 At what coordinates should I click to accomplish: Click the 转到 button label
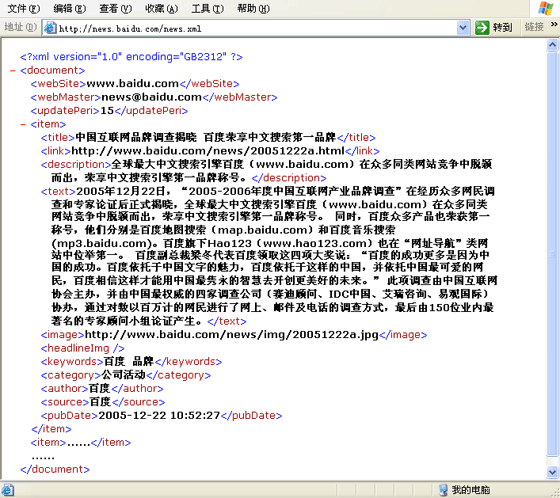[x=502, y=28]
